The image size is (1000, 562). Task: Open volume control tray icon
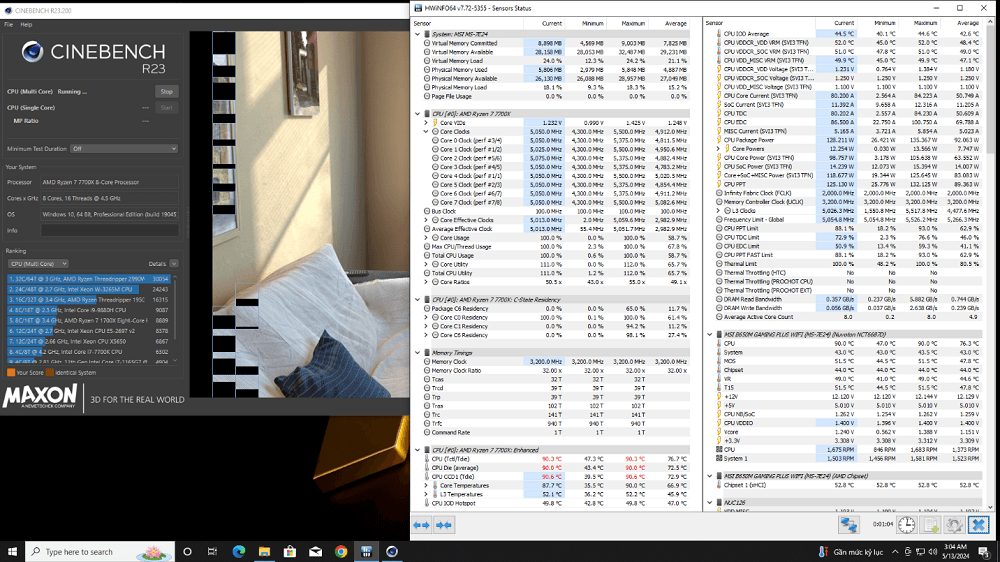933,552
